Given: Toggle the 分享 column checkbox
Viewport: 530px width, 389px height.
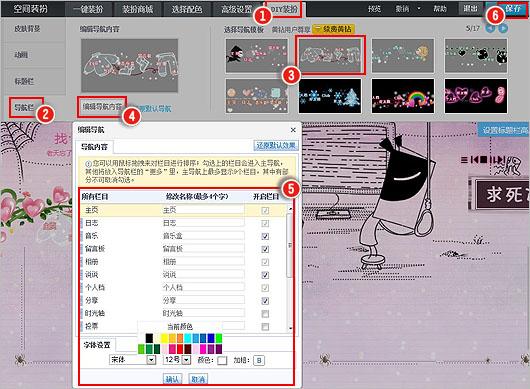Looking at the screenshot, I should pos(265,301).
